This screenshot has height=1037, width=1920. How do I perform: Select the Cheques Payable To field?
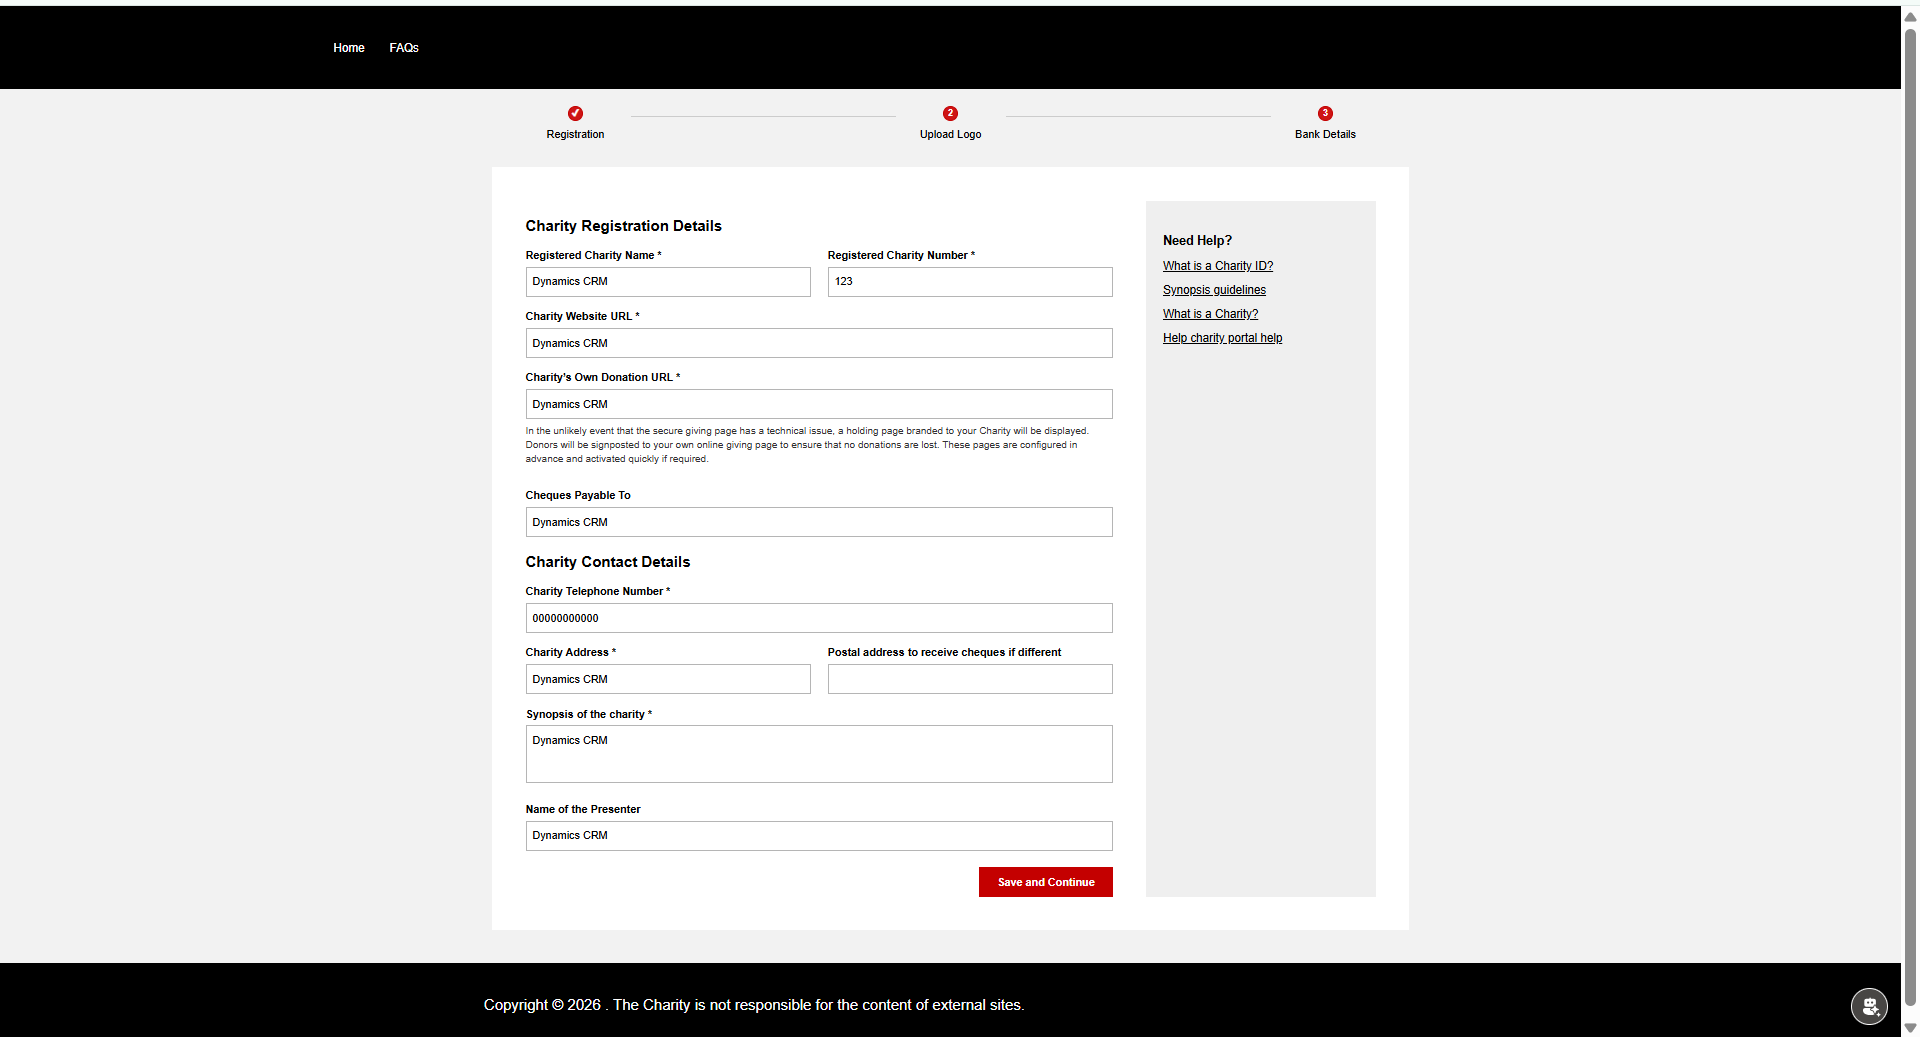pyautogui.click(x=819, y=522)
